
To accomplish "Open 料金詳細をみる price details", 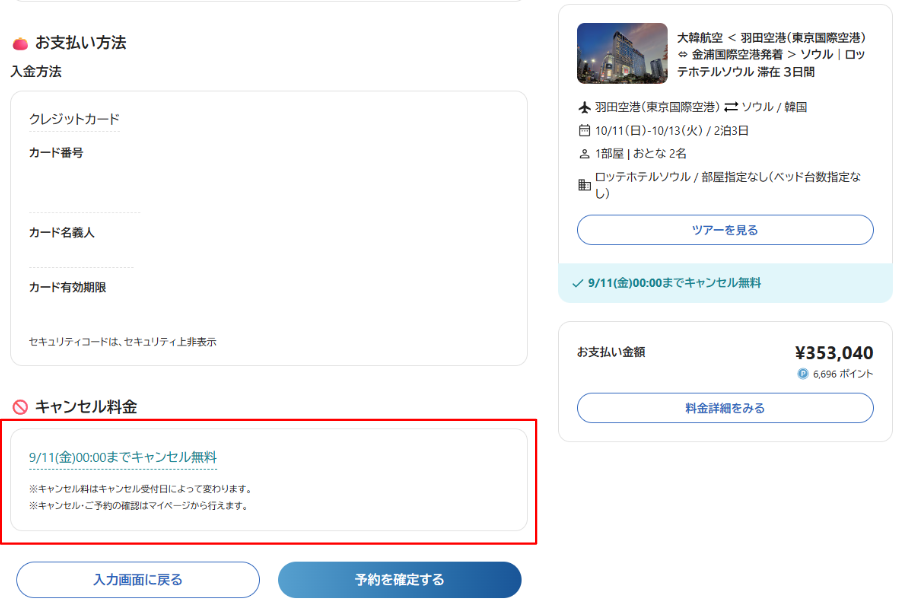I will click(x=725, y=408).
